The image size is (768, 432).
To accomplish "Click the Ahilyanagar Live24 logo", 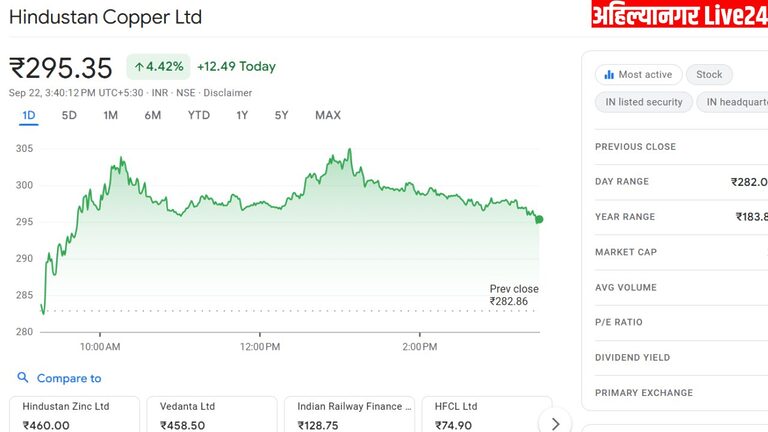I will click(678, 15).
